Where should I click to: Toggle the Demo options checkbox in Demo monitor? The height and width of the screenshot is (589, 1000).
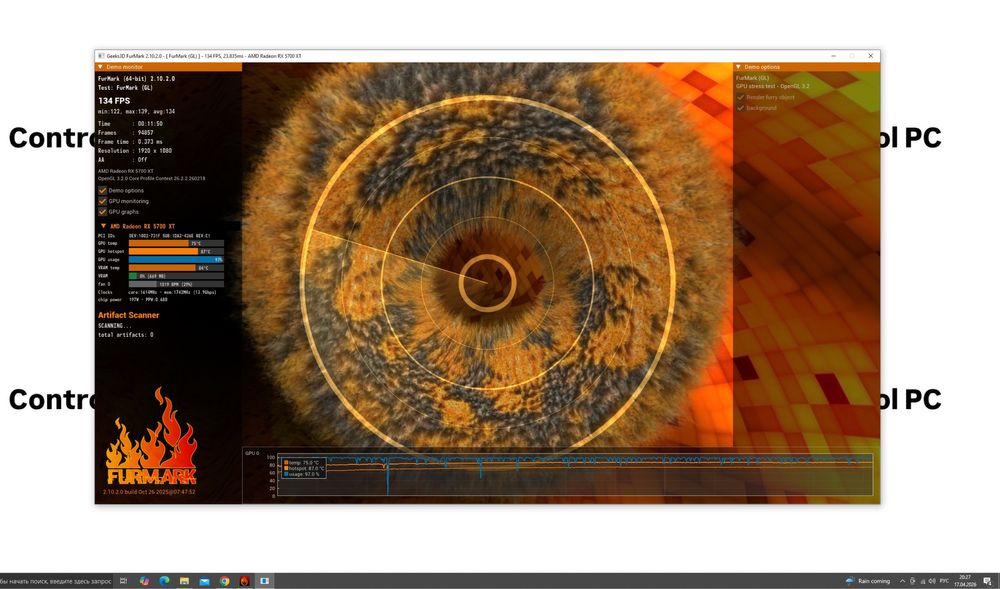(102, 191)
